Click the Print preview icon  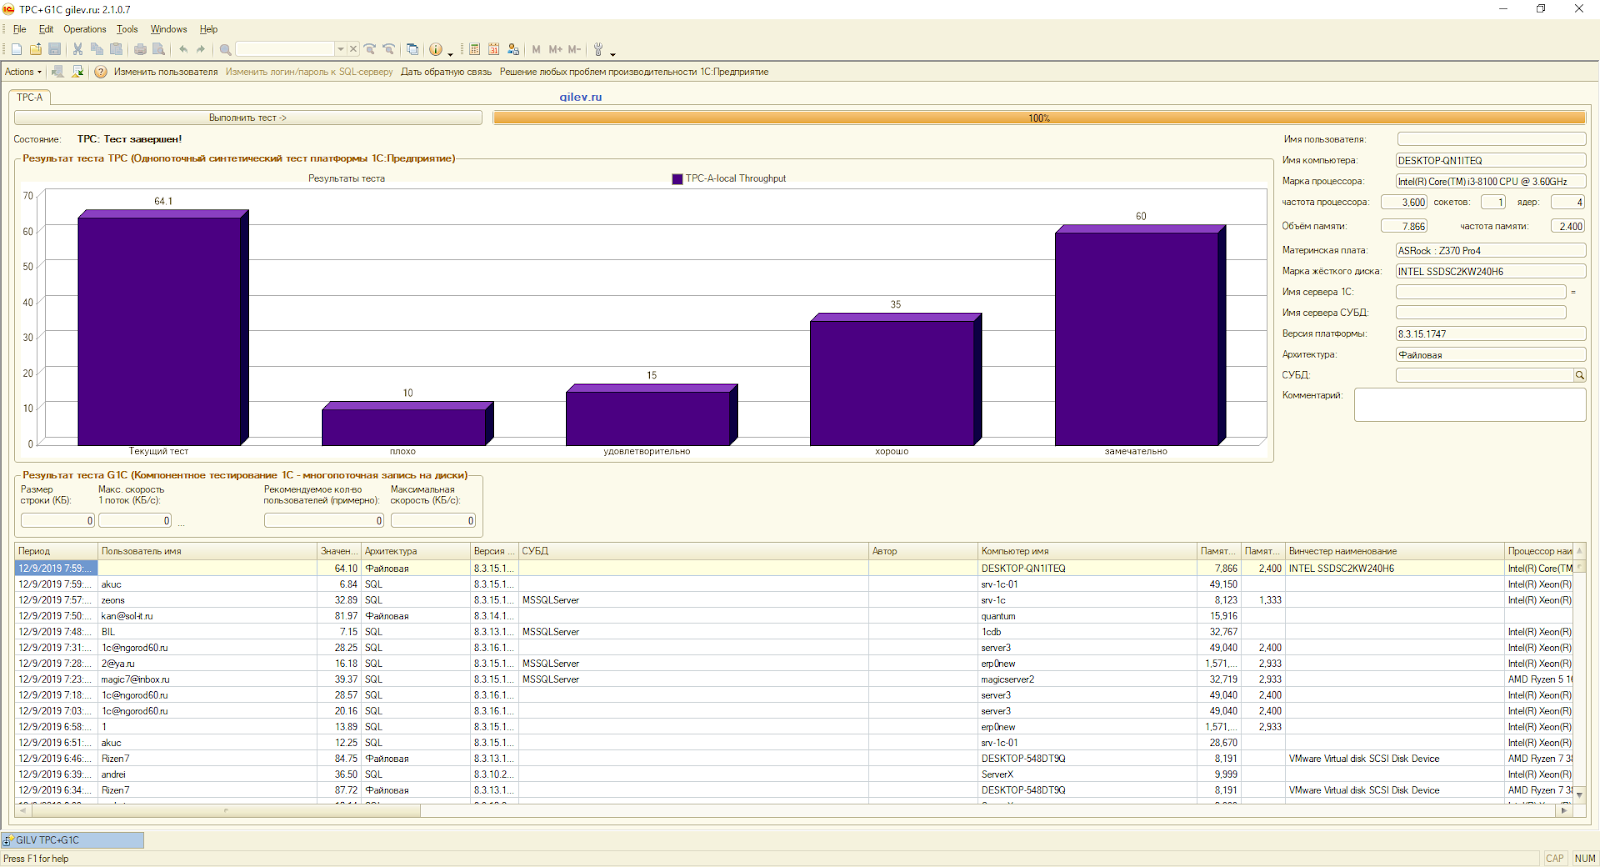158,49
